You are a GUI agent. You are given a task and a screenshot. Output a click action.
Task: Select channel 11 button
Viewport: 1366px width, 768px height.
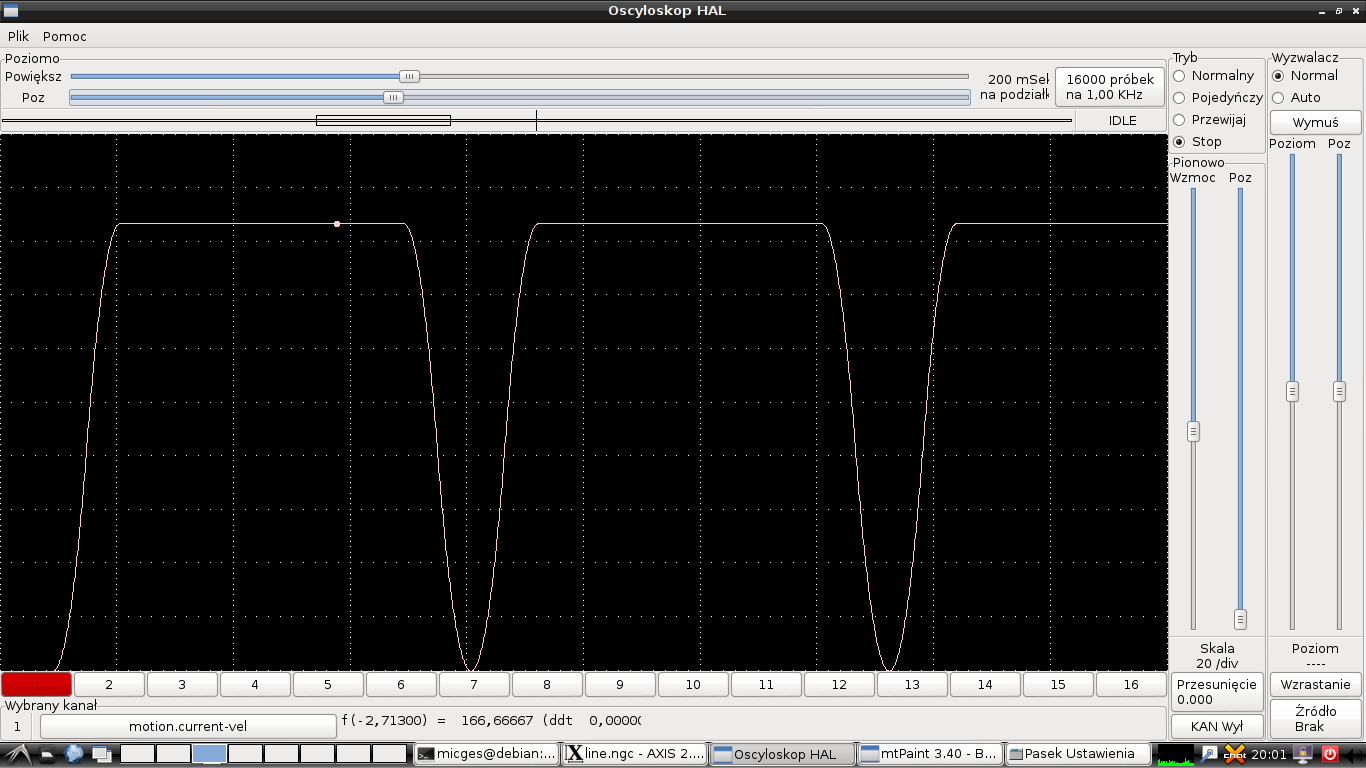click(x=766, y=685)
